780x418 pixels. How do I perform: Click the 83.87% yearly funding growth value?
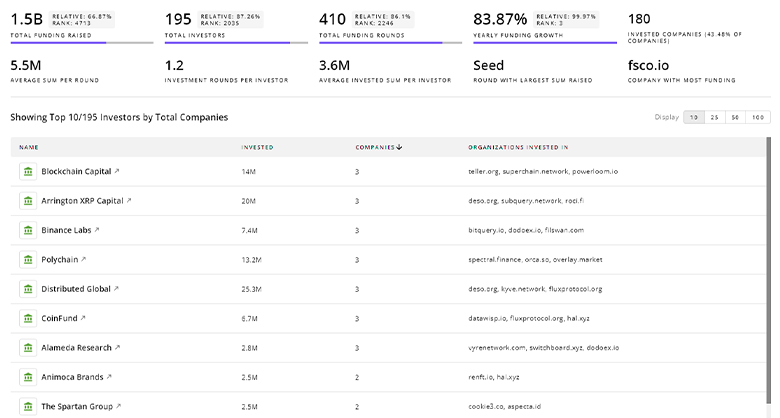point(500,19)
